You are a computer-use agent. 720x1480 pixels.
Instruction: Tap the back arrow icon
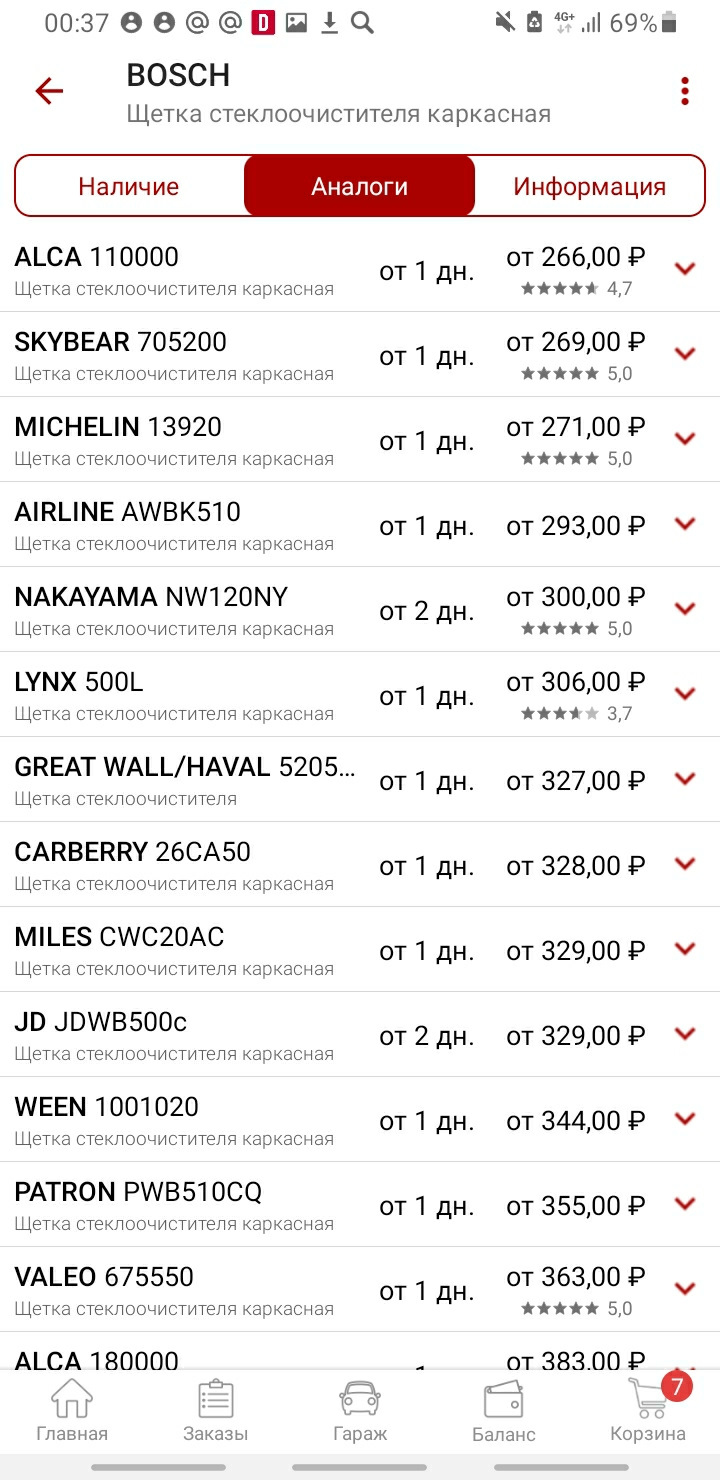point(49,92)
